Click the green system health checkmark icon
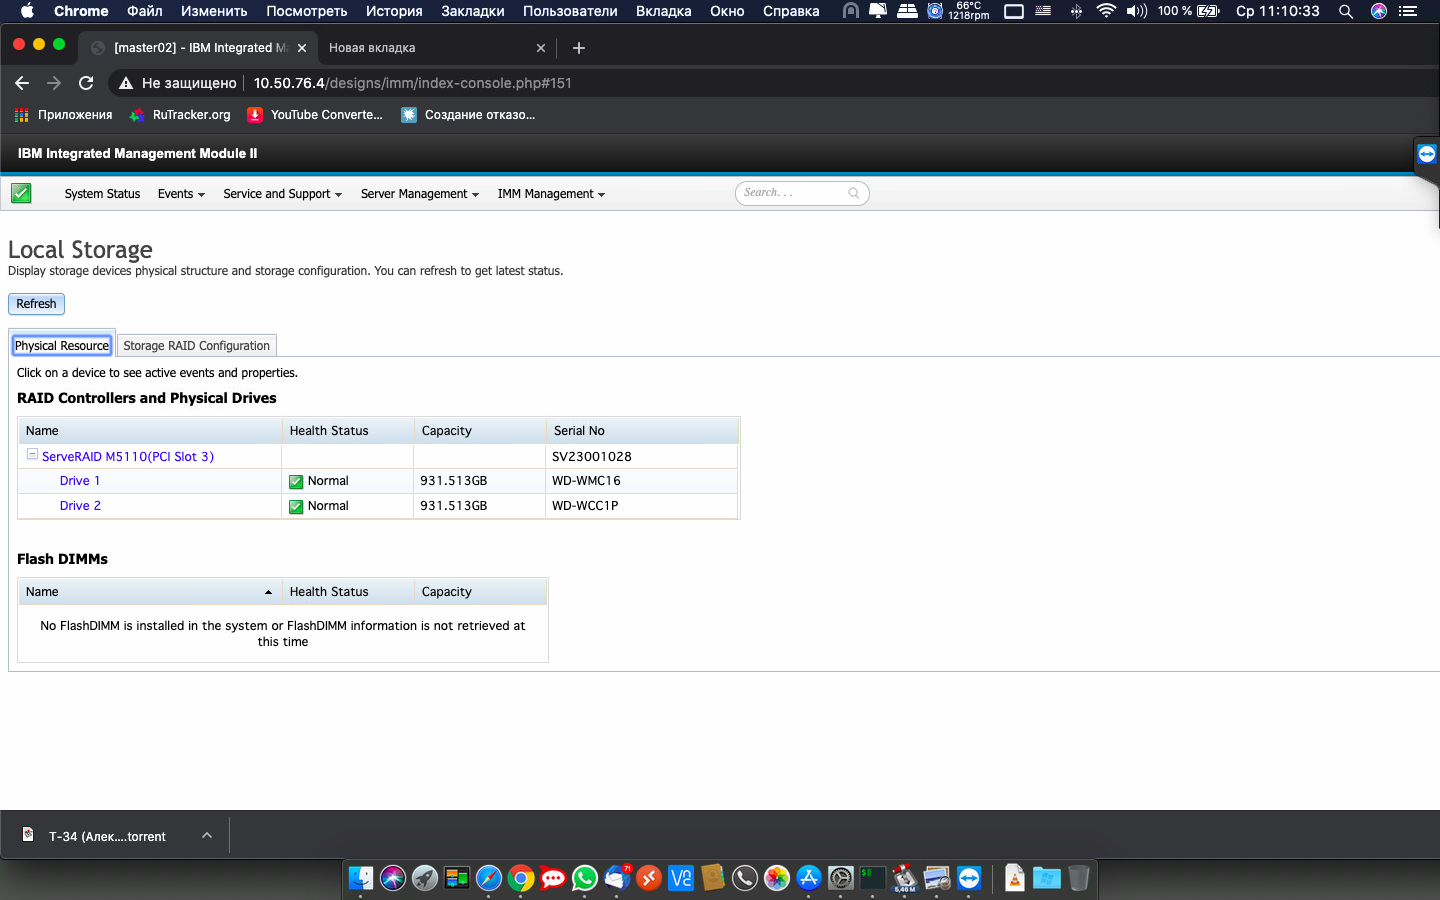The image size is (1440, 900). click(21, 193)
